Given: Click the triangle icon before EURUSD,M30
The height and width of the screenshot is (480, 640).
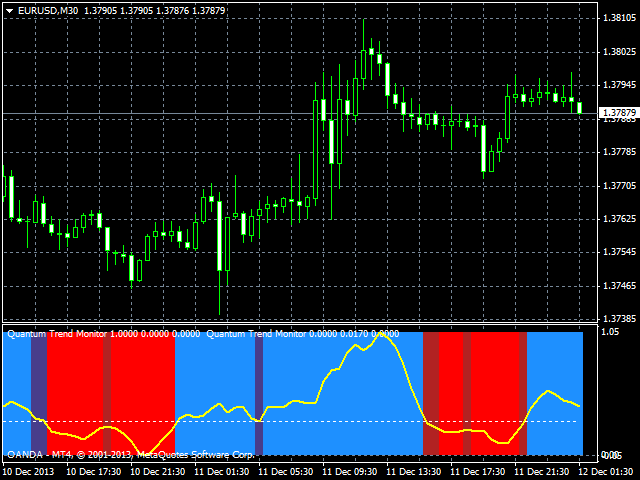Looking at the screenshot, I should (10, 10).
